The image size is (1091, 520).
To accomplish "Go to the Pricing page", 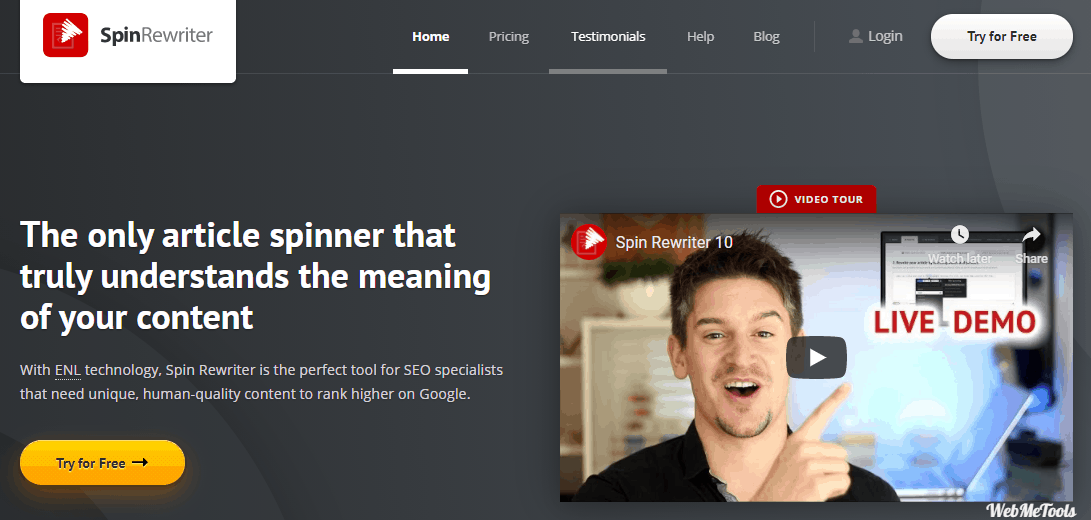I will coord(509,37).
